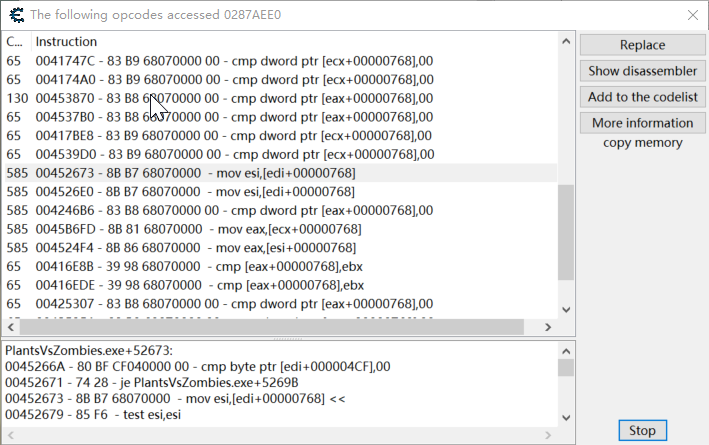Click detail line 00452679 test esi,esi
This screenshot has width=709, height=445.
pyautogui.click(x=93, y=414)
